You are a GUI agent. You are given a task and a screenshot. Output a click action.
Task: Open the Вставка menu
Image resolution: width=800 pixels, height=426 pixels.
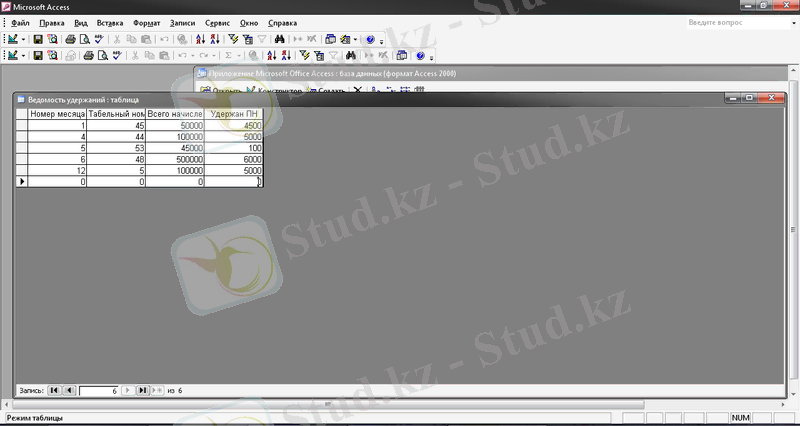(110, 23)
